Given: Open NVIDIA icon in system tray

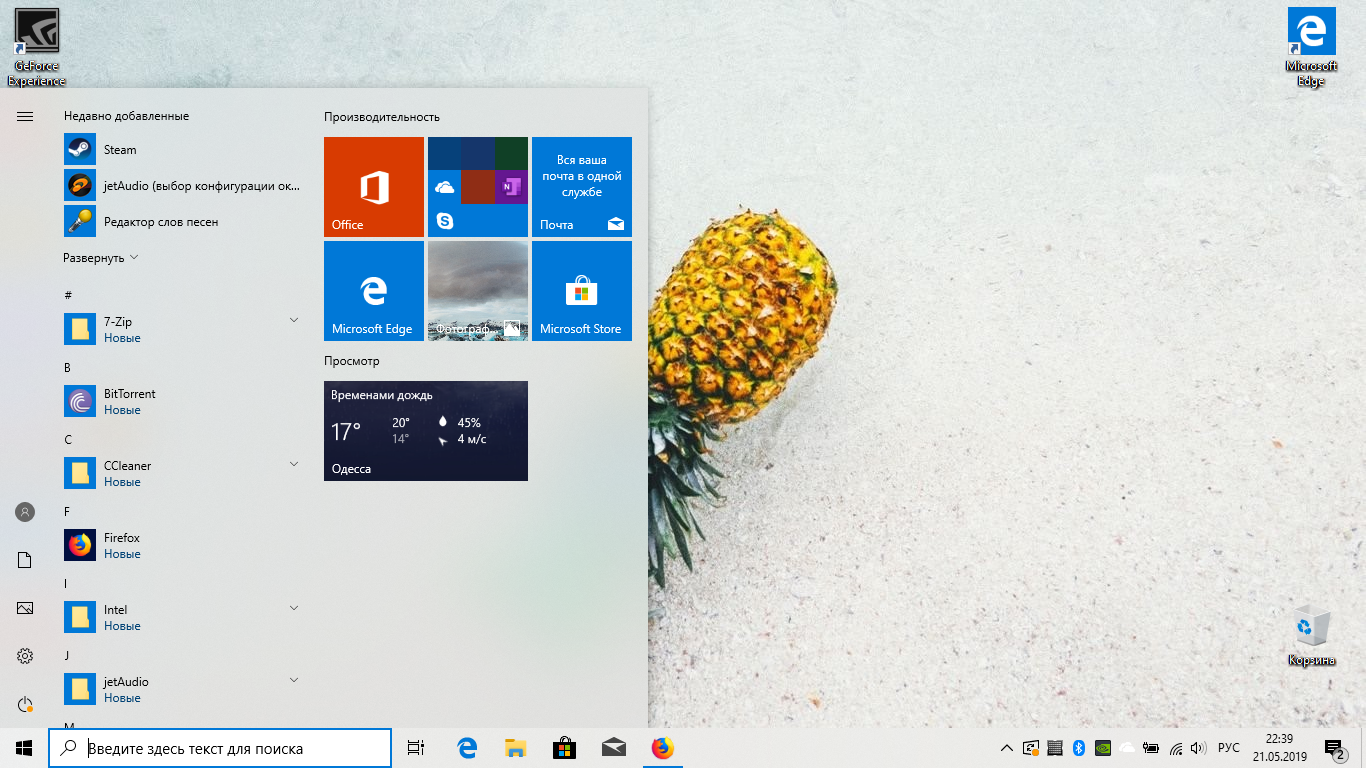Looking at the screenshot, I should (1103, 748).
